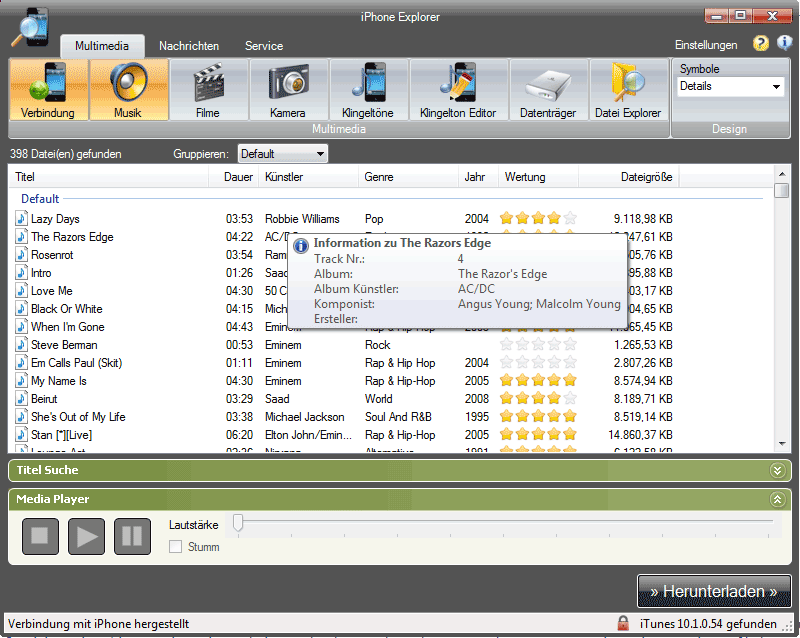
Task: Click the Default group header
Action: [x=40, y=199]
